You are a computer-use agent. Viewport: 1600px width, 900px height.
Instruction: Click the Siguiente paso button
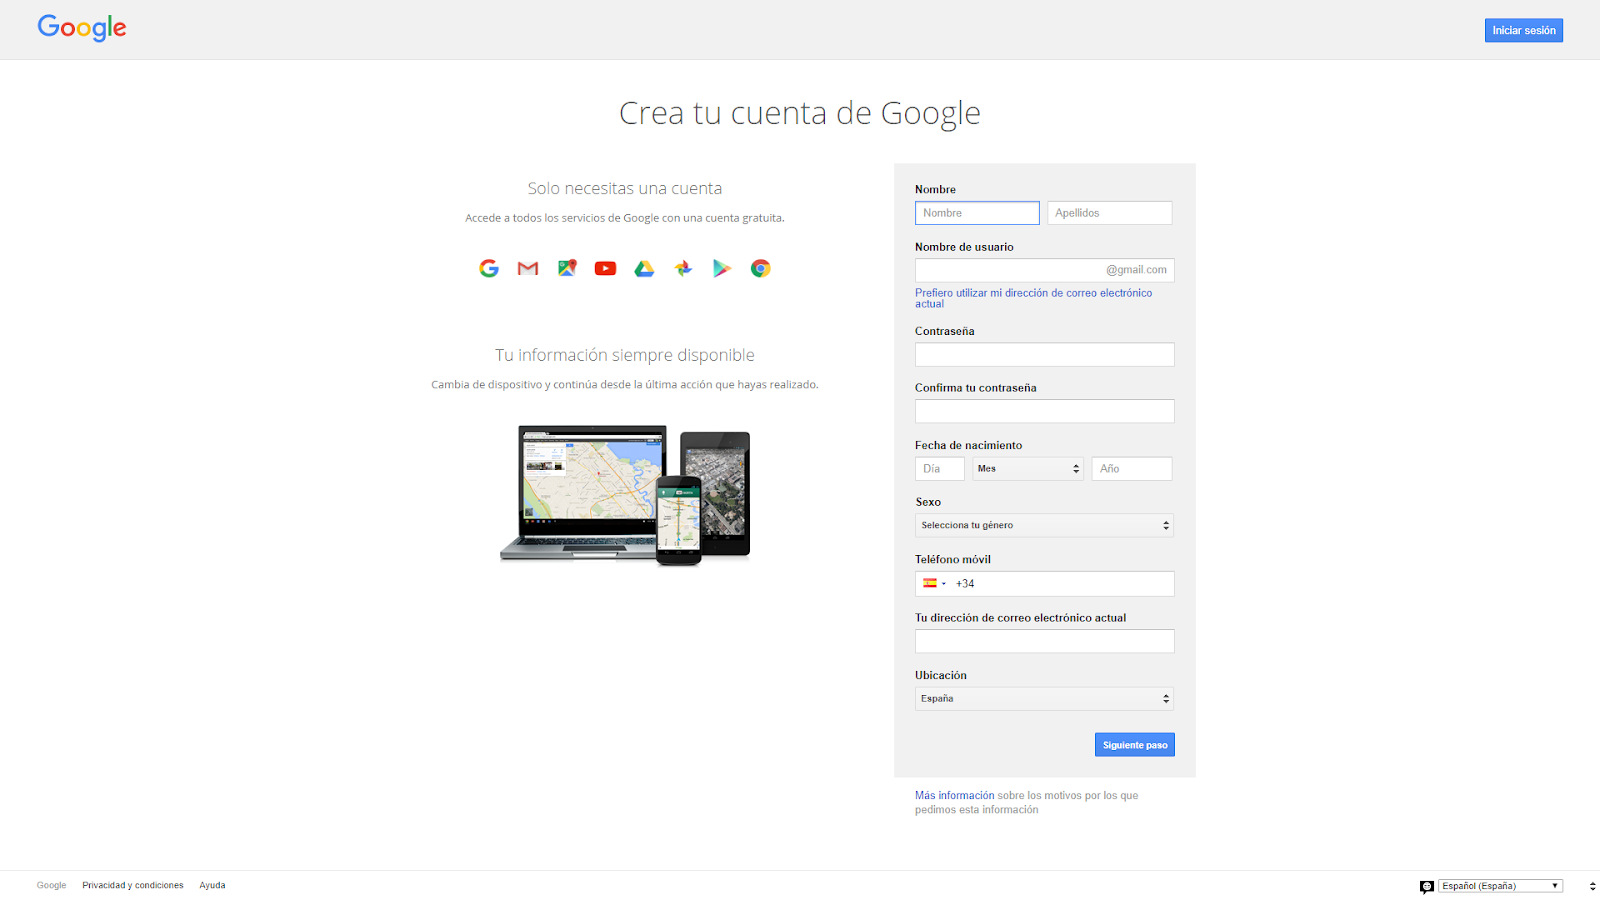[x=1135, y=745]
